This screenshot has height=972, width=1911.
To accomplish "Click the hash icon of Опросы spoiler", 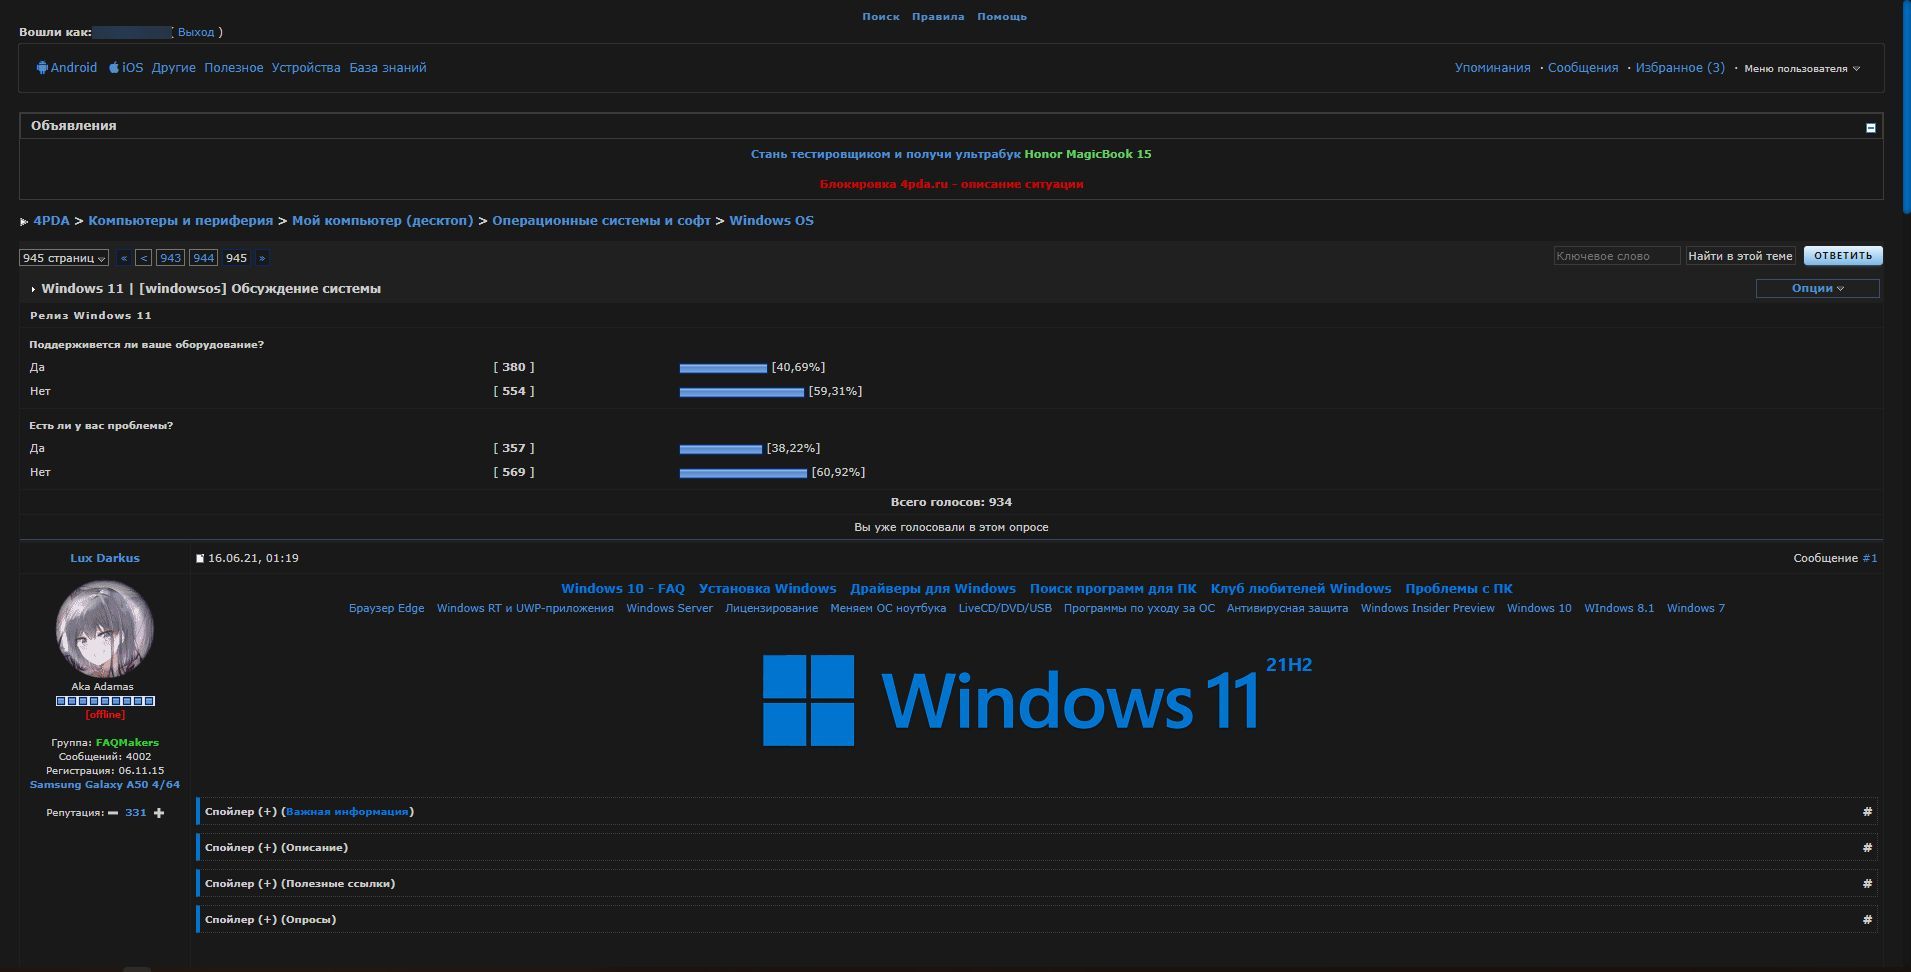I will coord(1867,920).
